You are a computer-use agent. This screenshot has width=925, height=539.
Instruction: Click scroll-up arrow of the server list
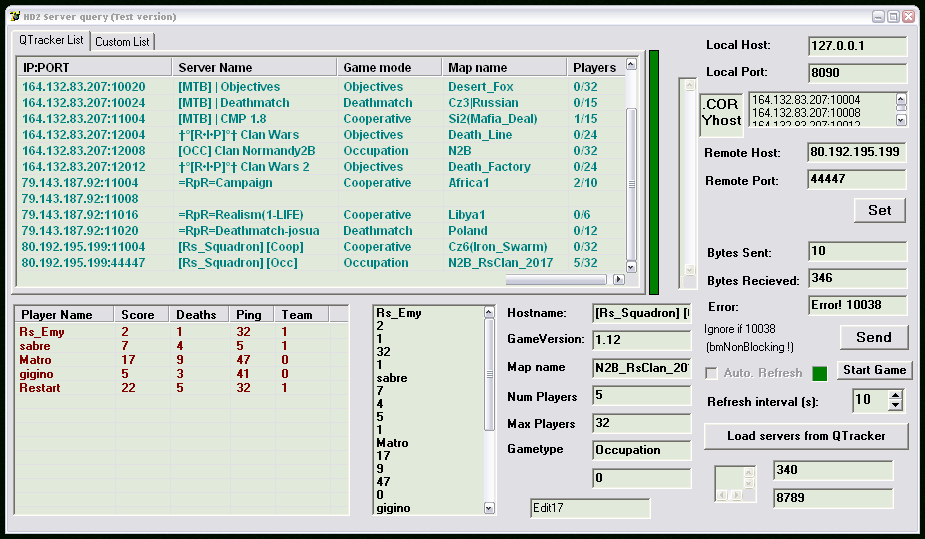pos(631,65)
